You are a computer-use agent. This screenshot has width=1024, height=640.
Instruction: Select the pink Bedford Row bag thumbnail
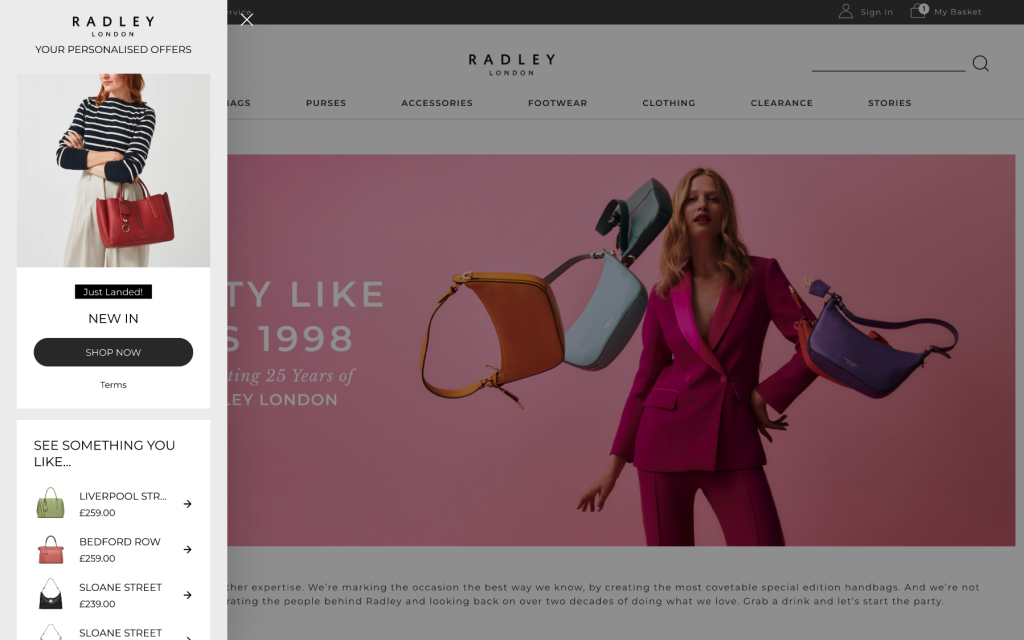[50, 549]
